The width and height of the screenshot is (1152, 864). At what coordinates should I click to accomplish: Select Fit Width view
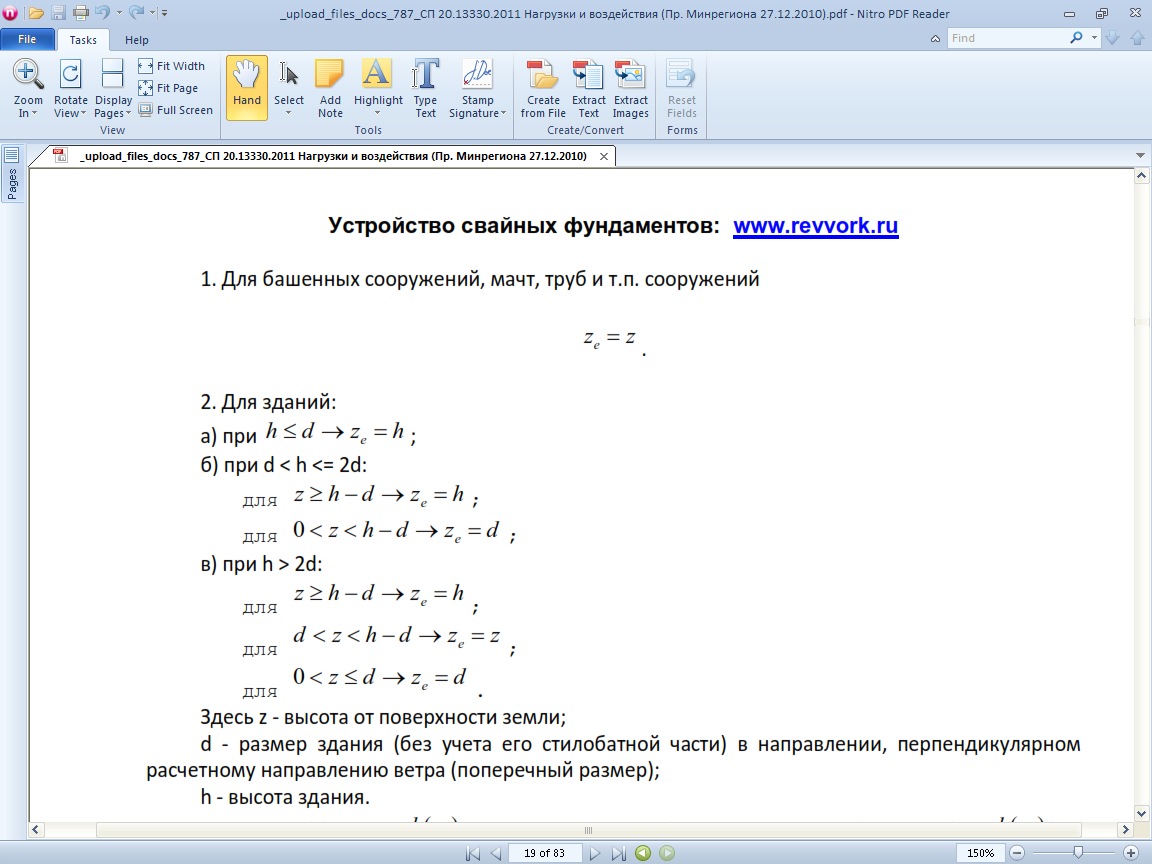pyautogui.click(x=172, y=66)
